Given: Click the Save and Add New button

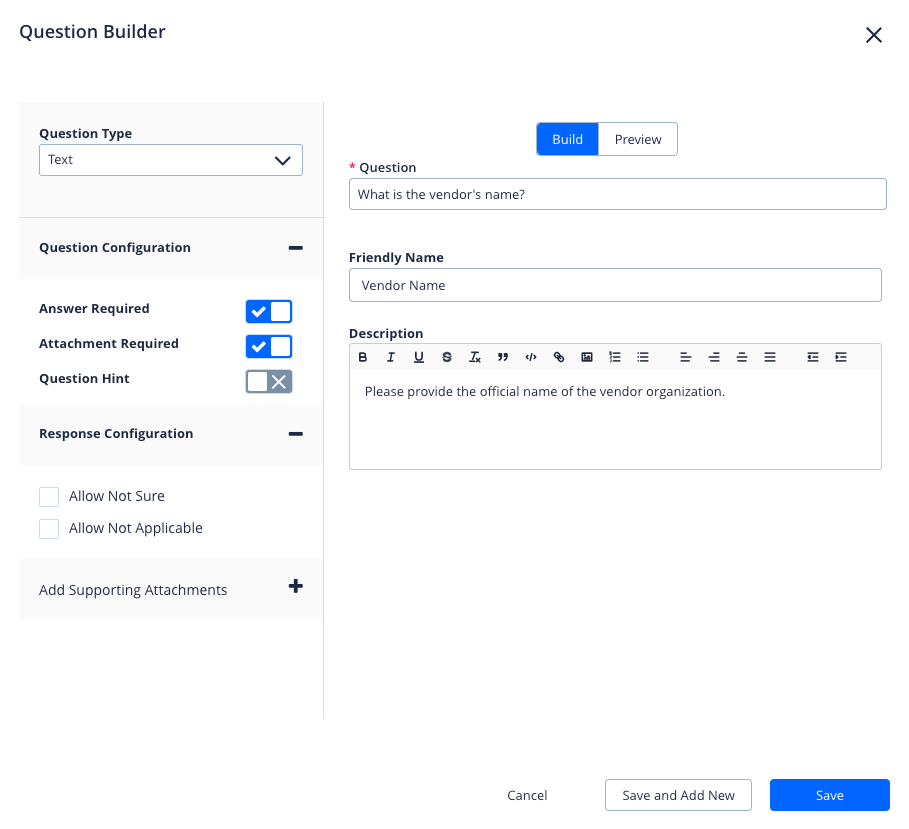Looking at the screenshot, I should 678,796.
